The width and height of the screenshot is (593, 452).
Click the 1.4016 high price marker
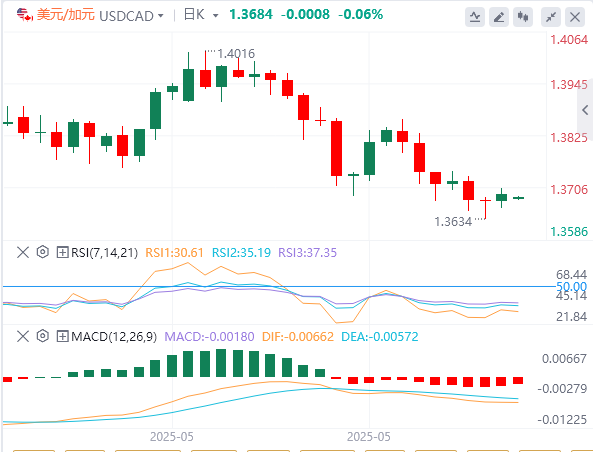click(236, 54)
